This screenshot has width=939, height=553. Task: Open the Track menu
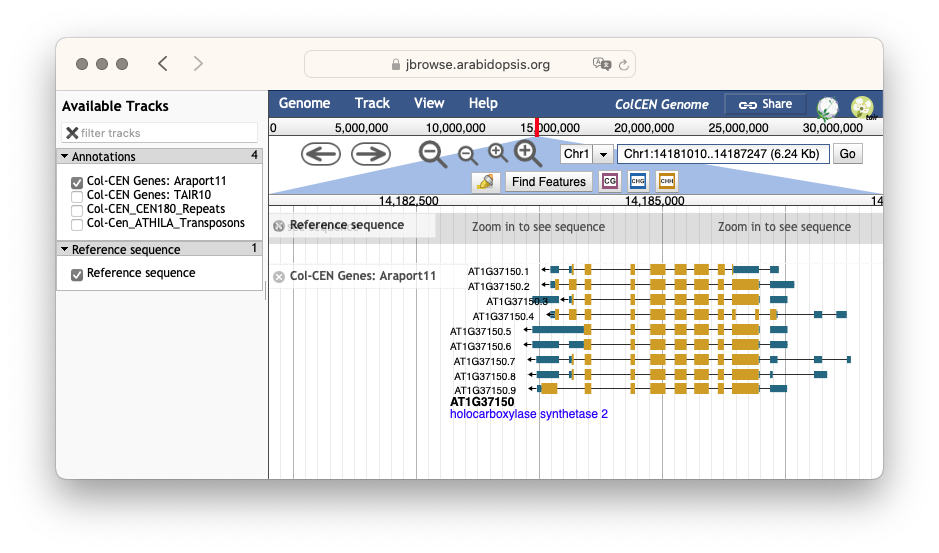point(372,103)
